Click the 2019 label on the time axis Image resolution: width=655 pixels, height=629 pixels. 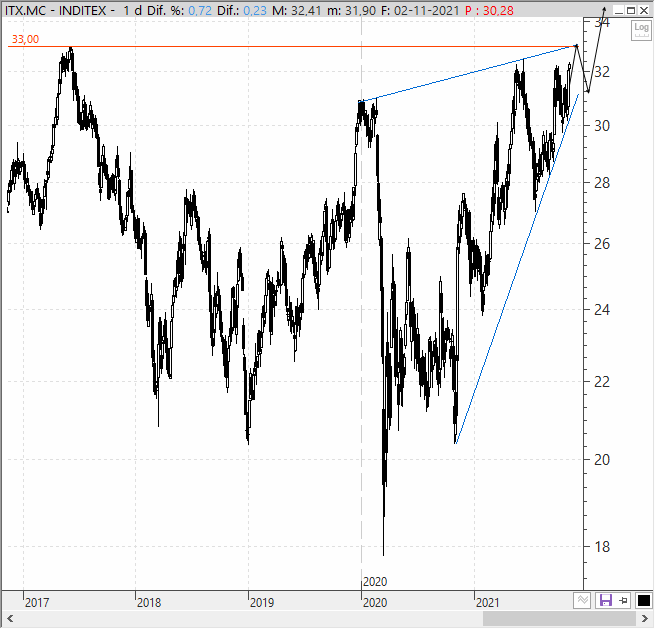point(261,603)
